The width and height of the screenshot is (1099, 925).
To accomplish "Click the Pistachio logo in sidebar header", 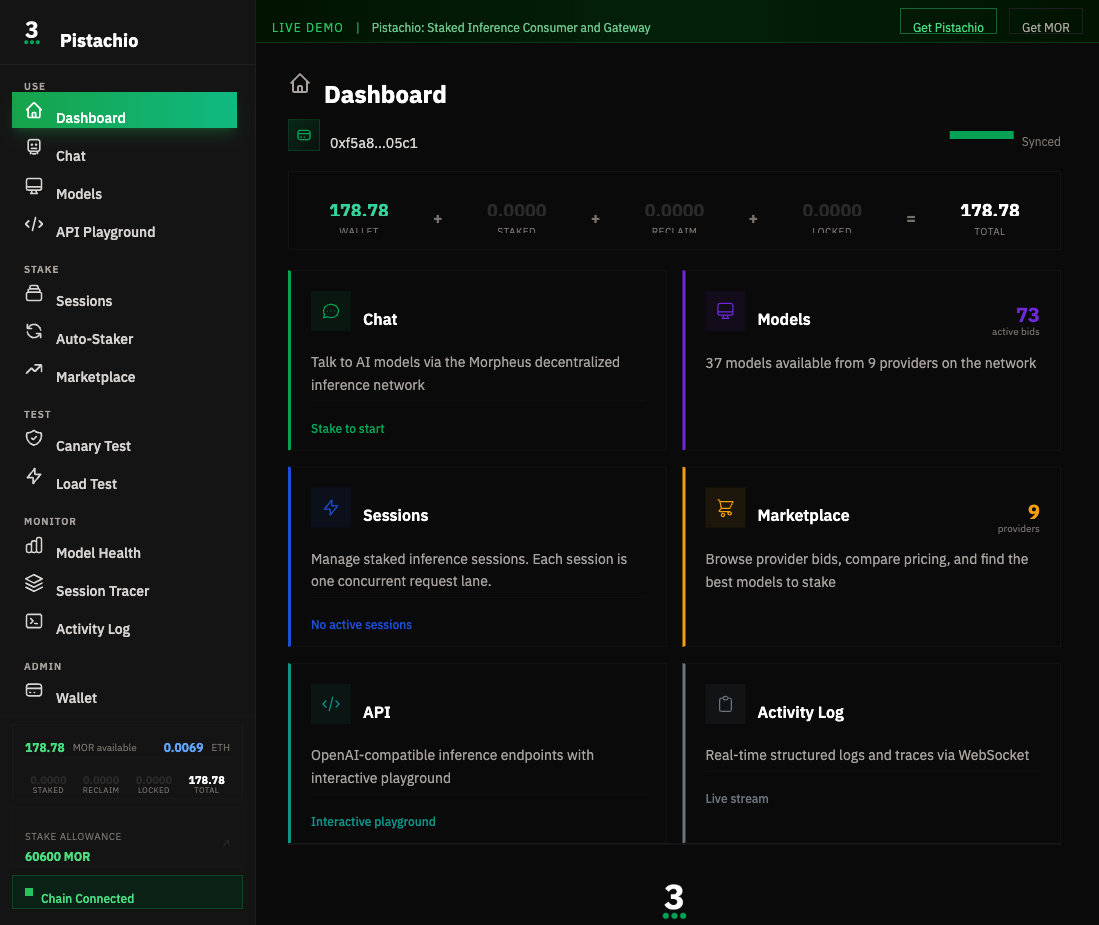I will [32, 33].
